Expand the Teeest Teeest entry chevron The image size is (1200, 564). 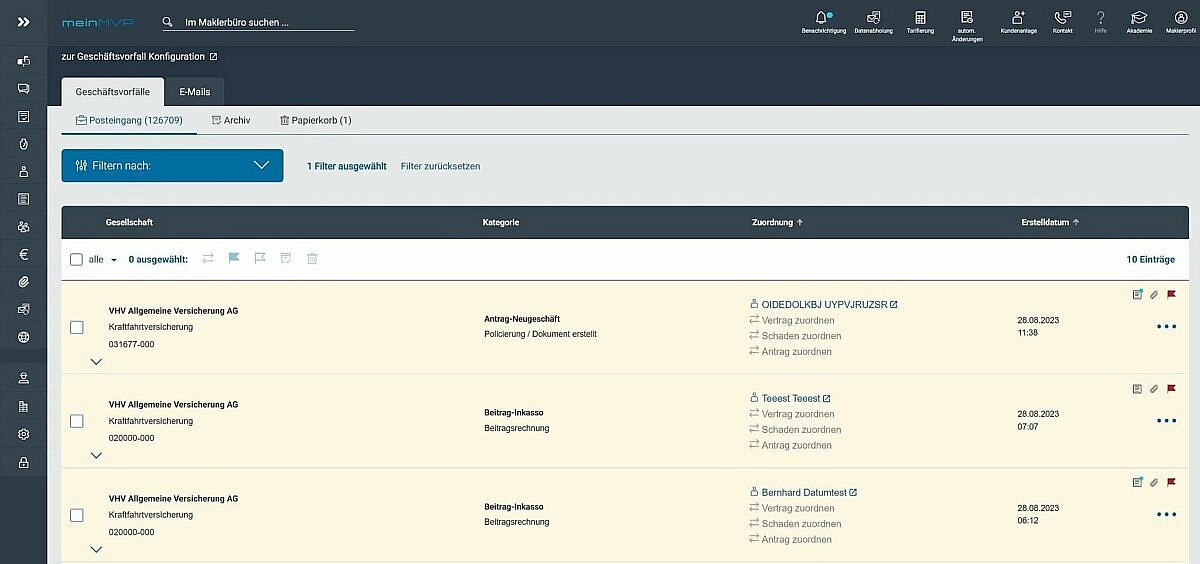96,456
